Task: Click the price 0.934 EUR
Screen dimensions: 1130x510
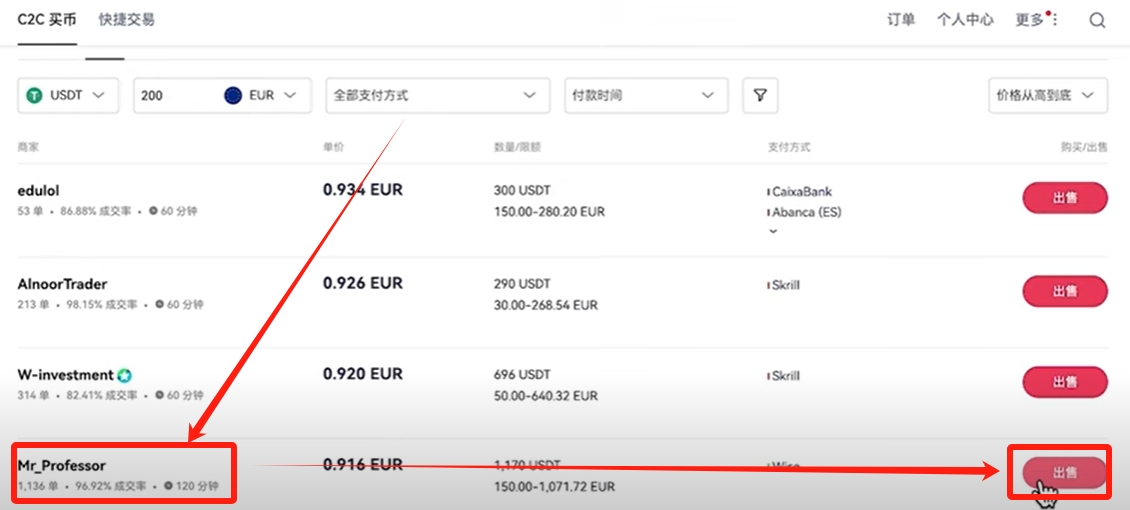Action: click(x=362, y=190)
